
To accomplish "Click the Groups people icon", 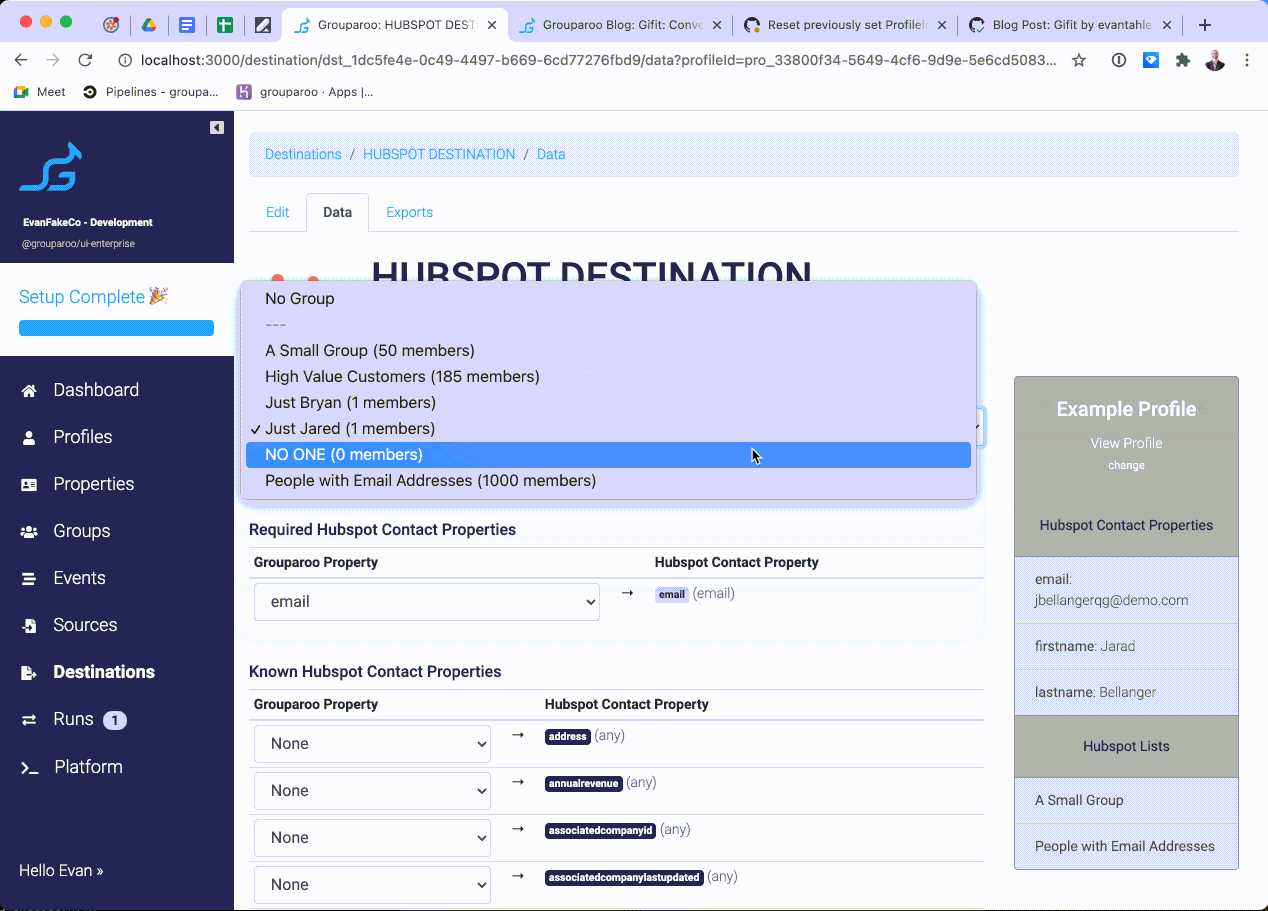I will (29, 532).
